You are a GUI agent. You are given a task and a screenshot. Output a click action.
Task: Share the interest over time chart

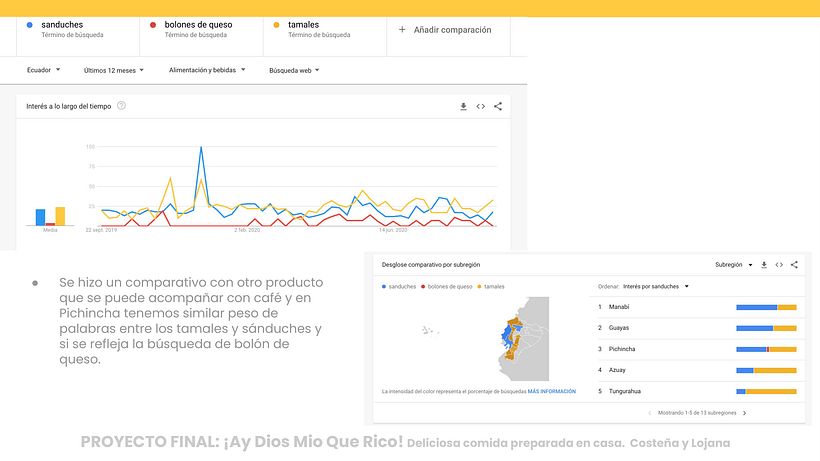coord(498,106)
